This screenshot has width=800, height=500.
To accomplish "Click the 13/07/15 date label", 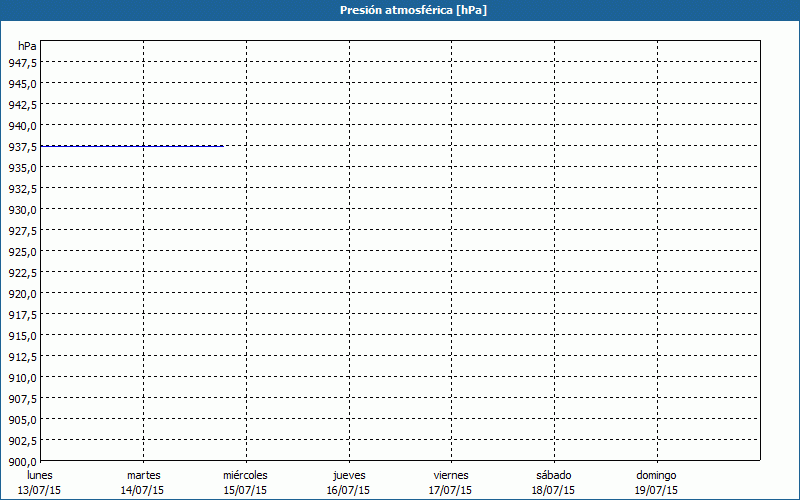I will 40,490.
